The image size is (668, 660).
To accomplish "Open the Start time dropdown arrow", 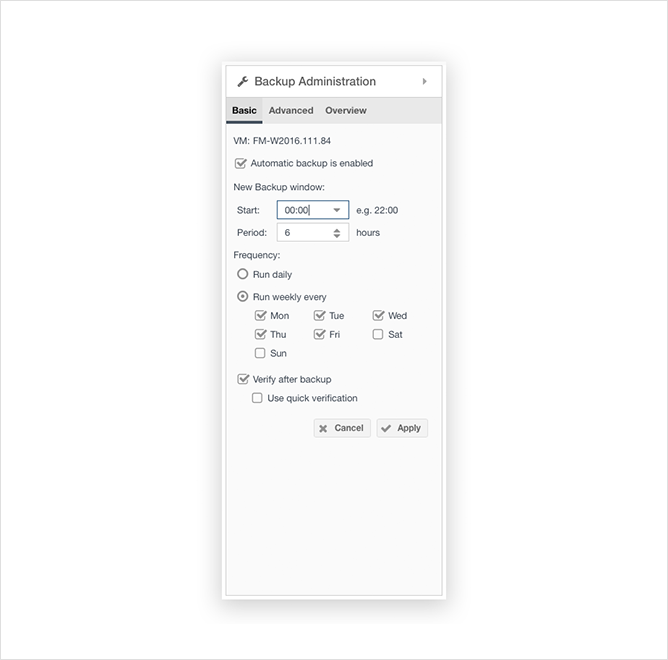I will pyautogui.click(x=337, y=210).
